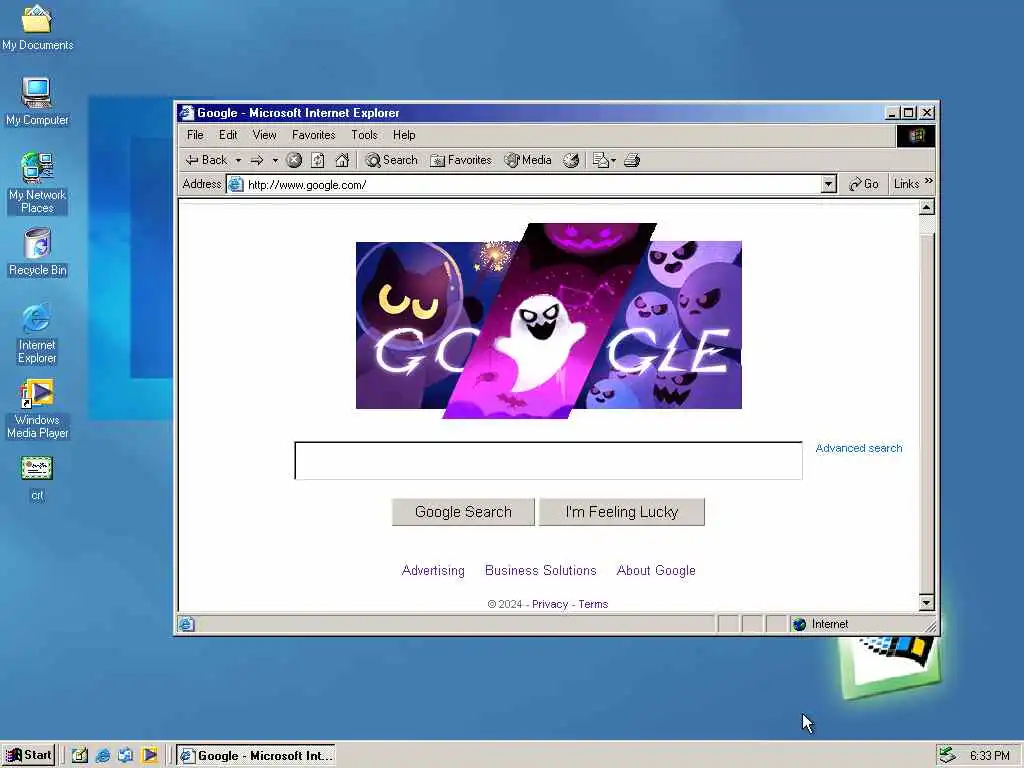This screenshot has height=768, width=1024.
Task: Open the Windows Start menu
Action: pos(29,756)
